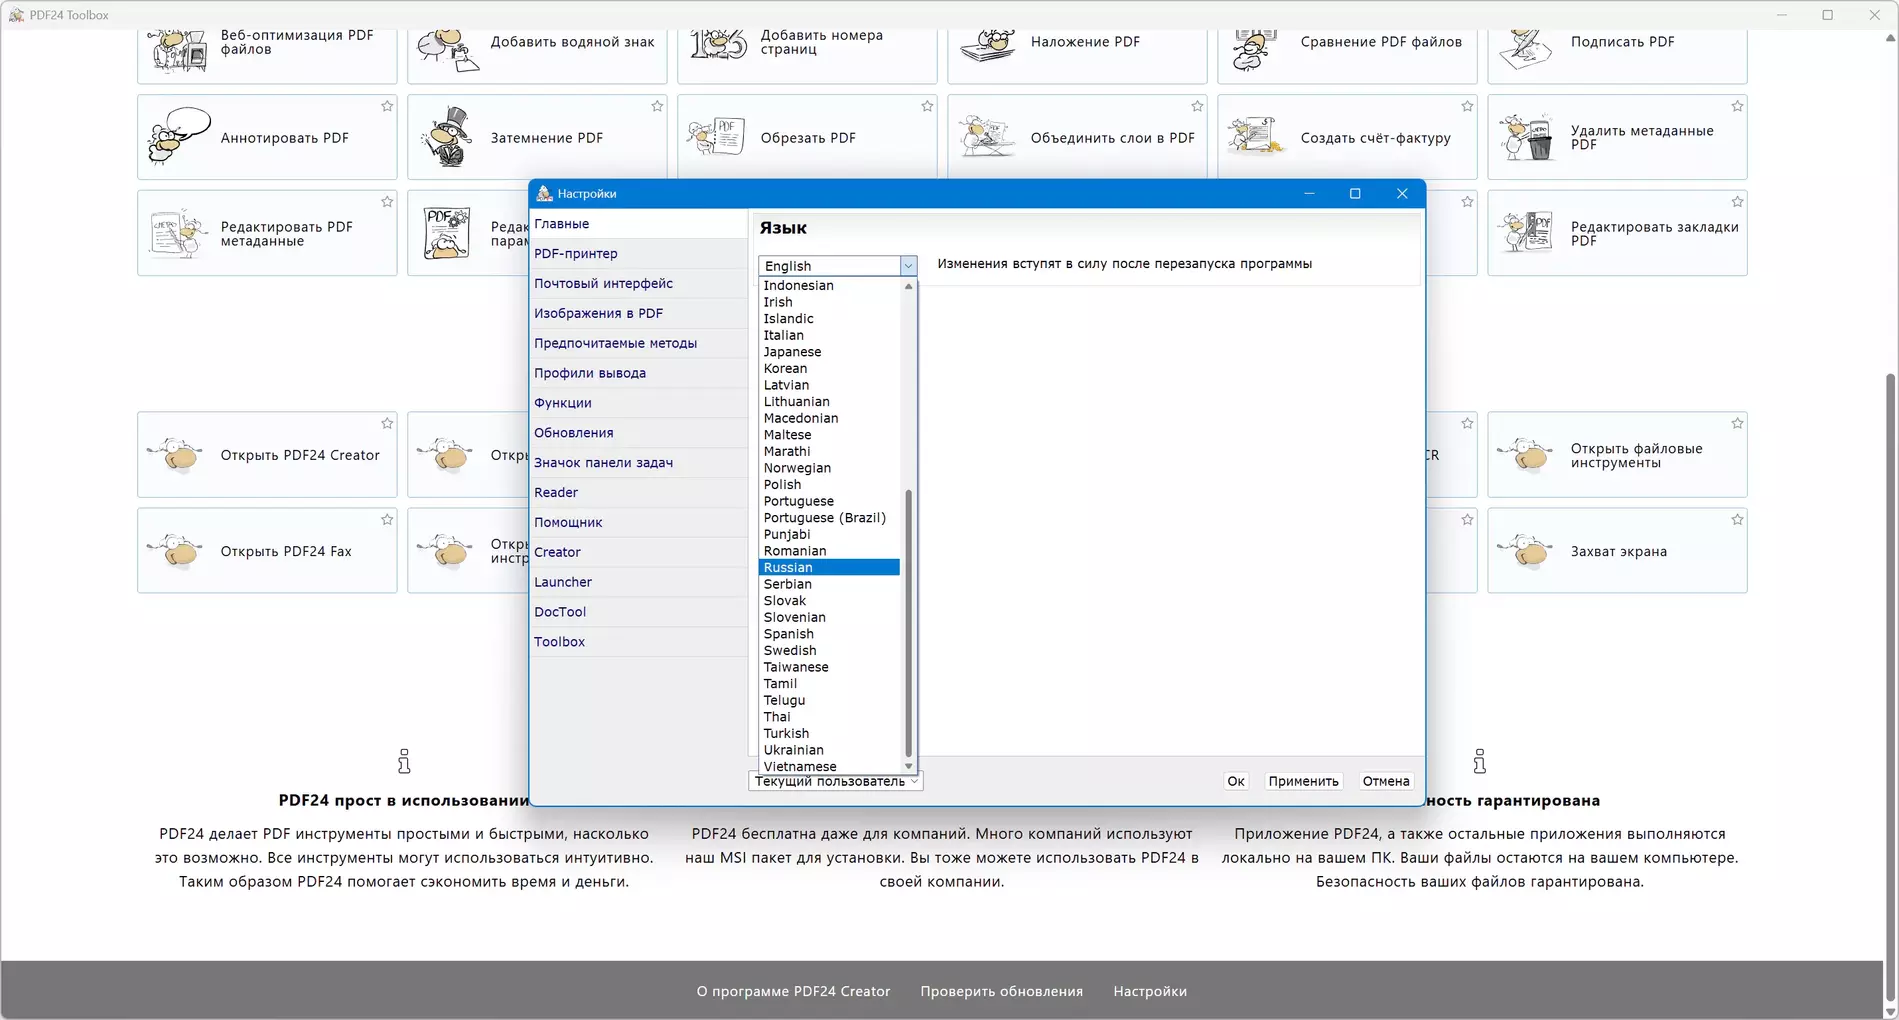The image size is (1899, 1020).
Task: Toggle favorite star on Аннотировать PDF tile
Action: point(387,106)
